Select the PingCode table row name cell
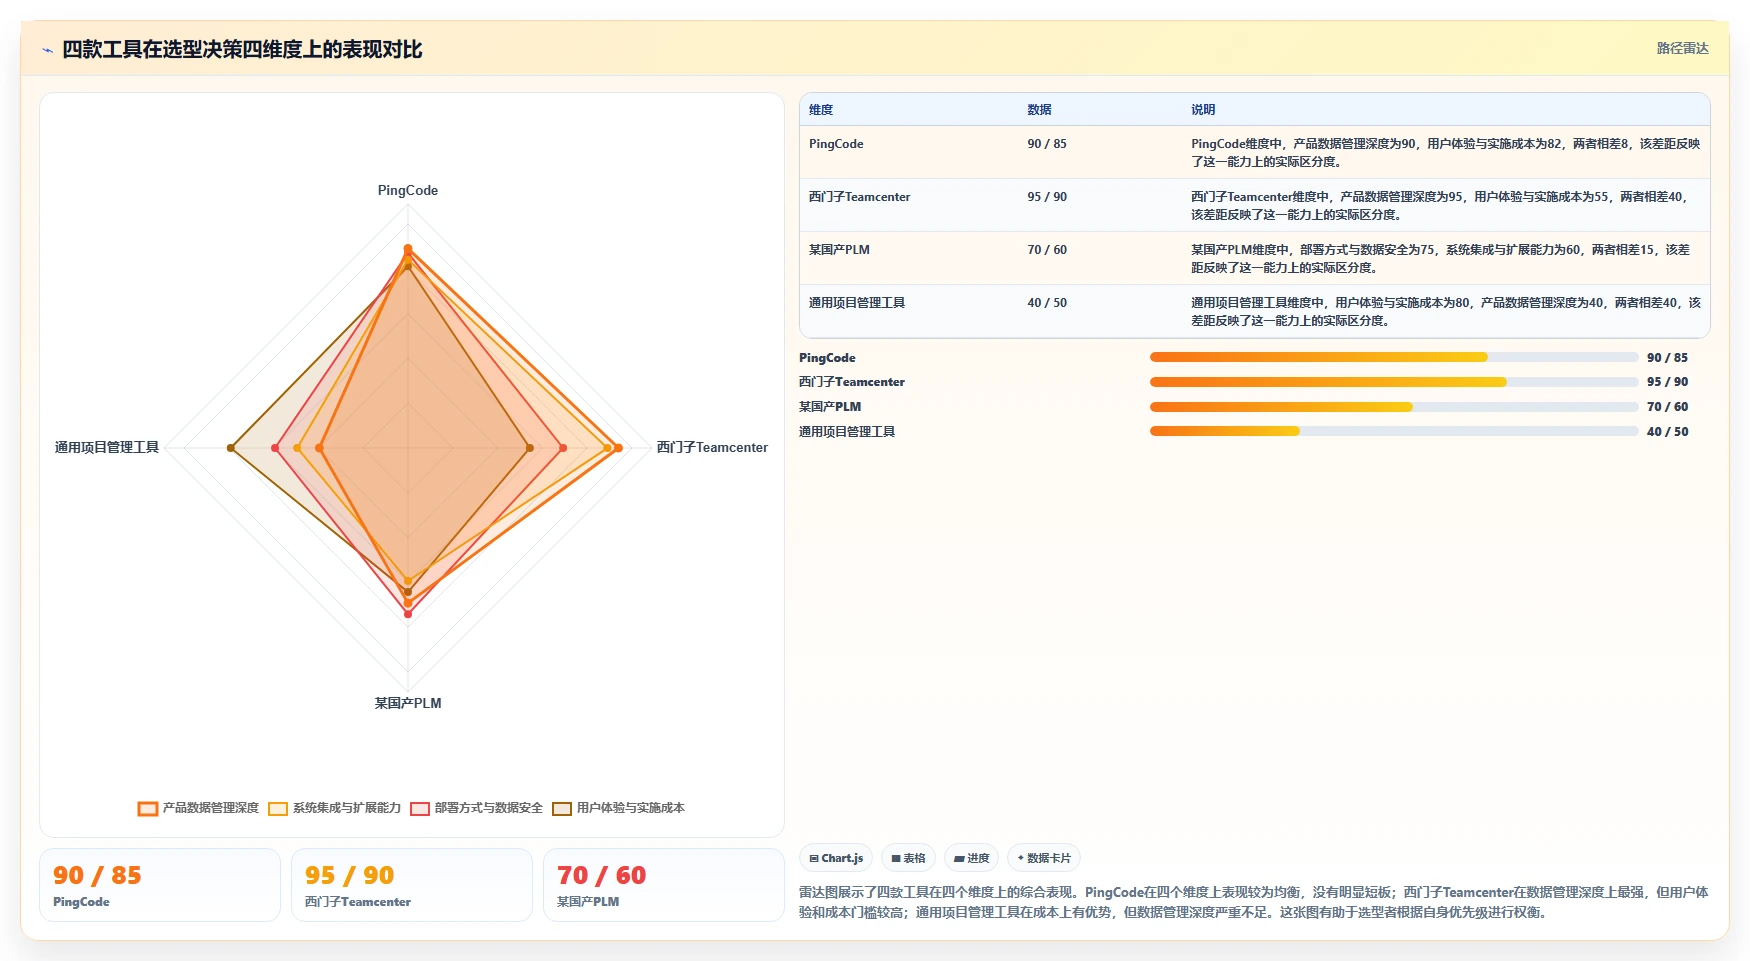This screenshot has width=1750, height=961. point(909,152)
